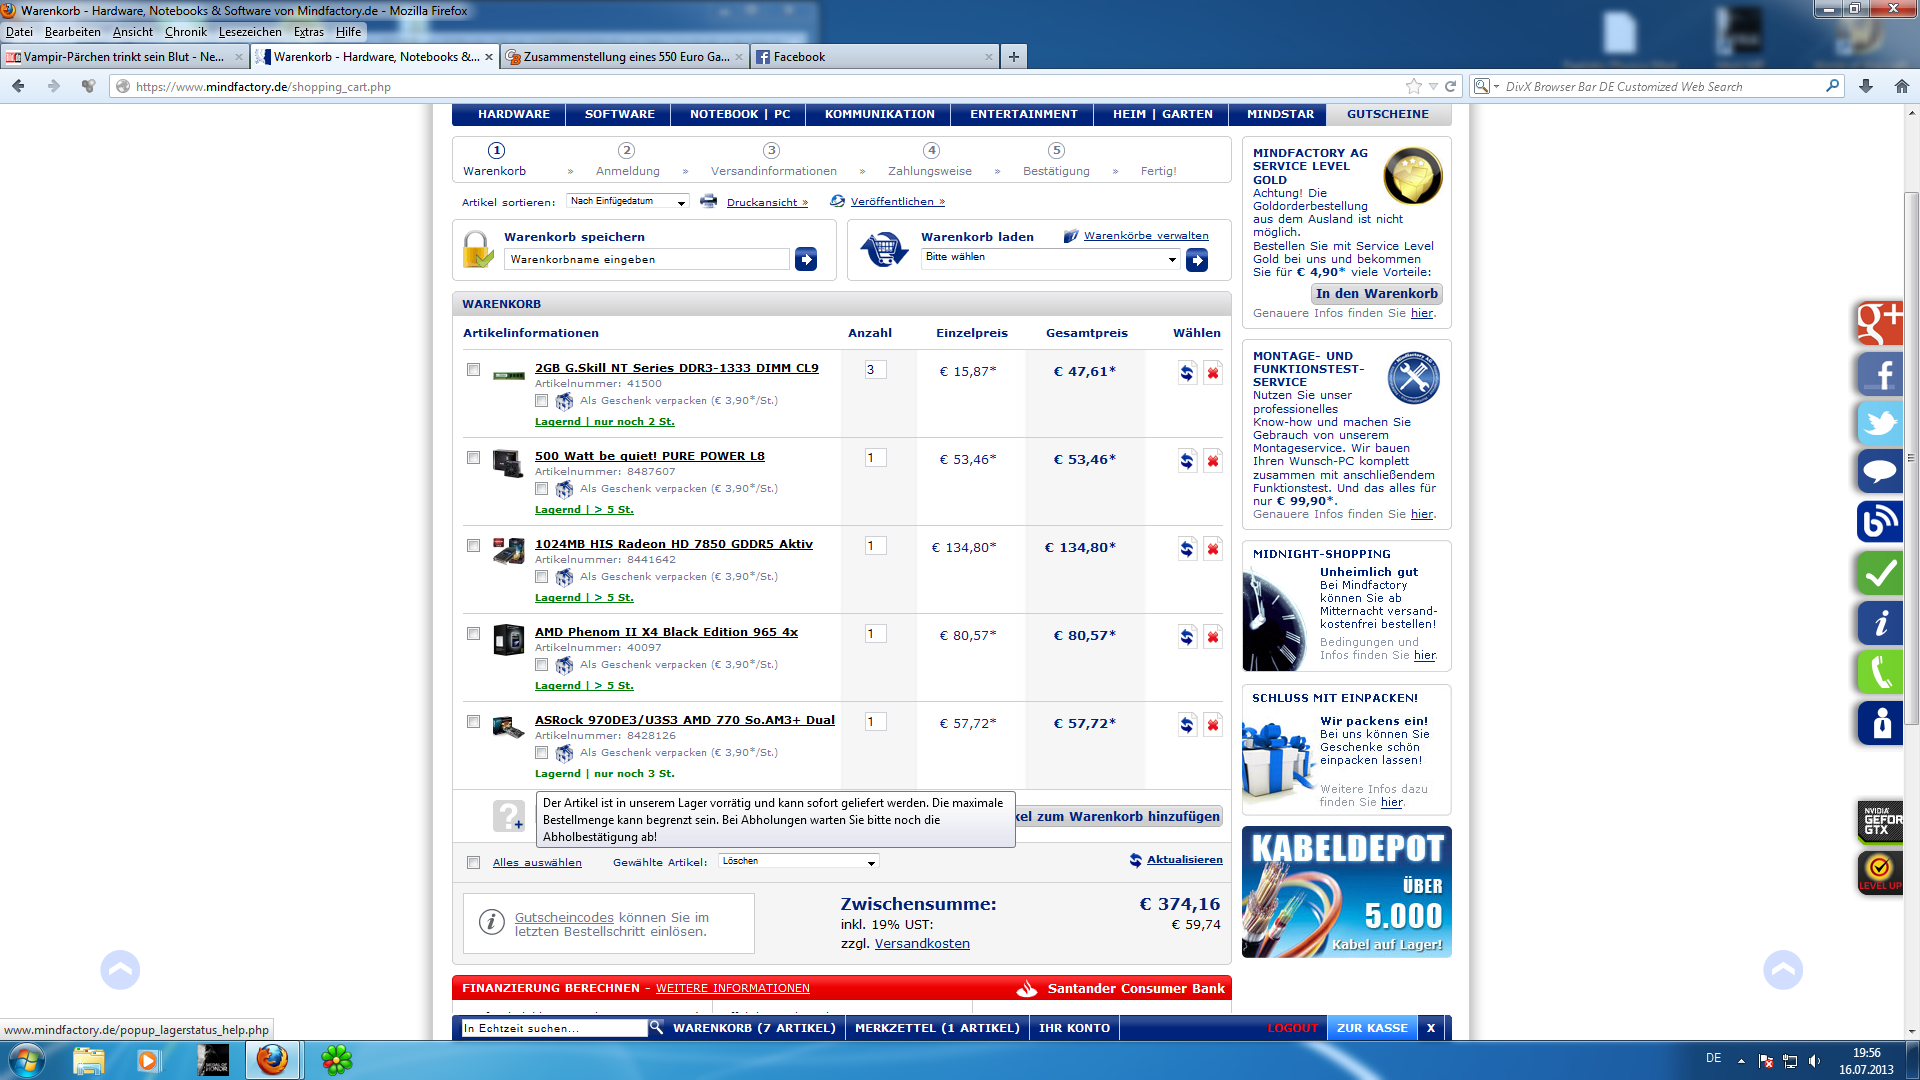Update quantity icon for be quiet! power supply
The image size is (1920, 1080).
[1187, 461]
